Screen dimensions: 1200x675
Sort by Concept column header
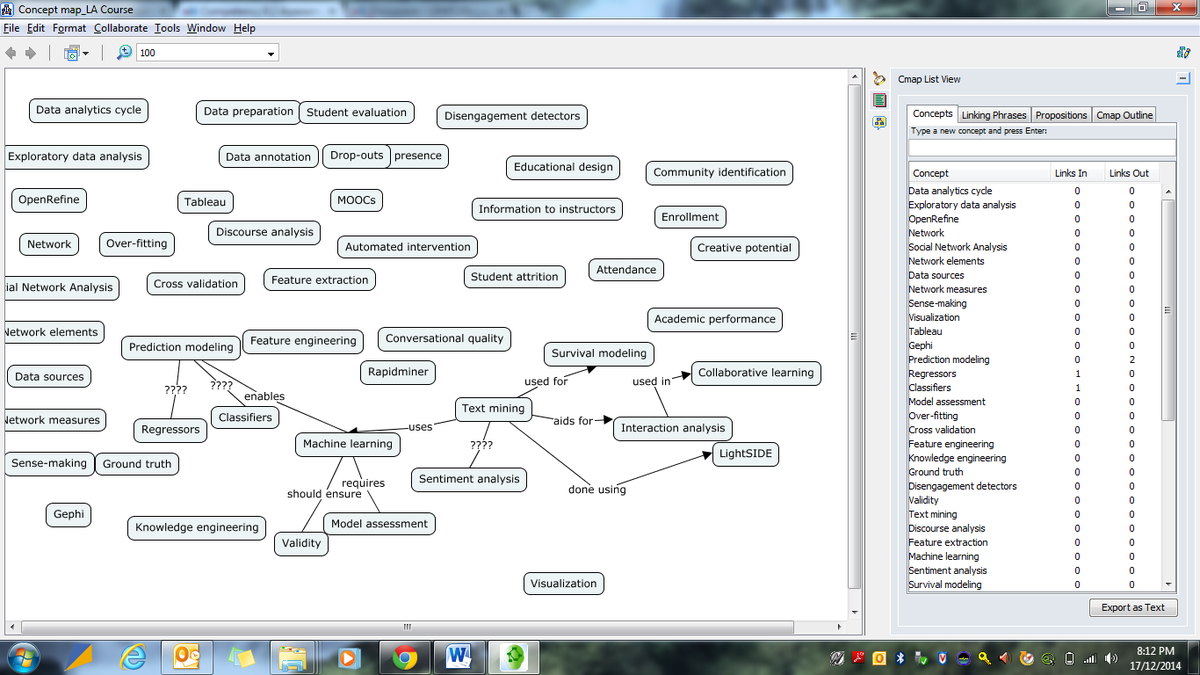pyautogui.click(x=979, y=173)
